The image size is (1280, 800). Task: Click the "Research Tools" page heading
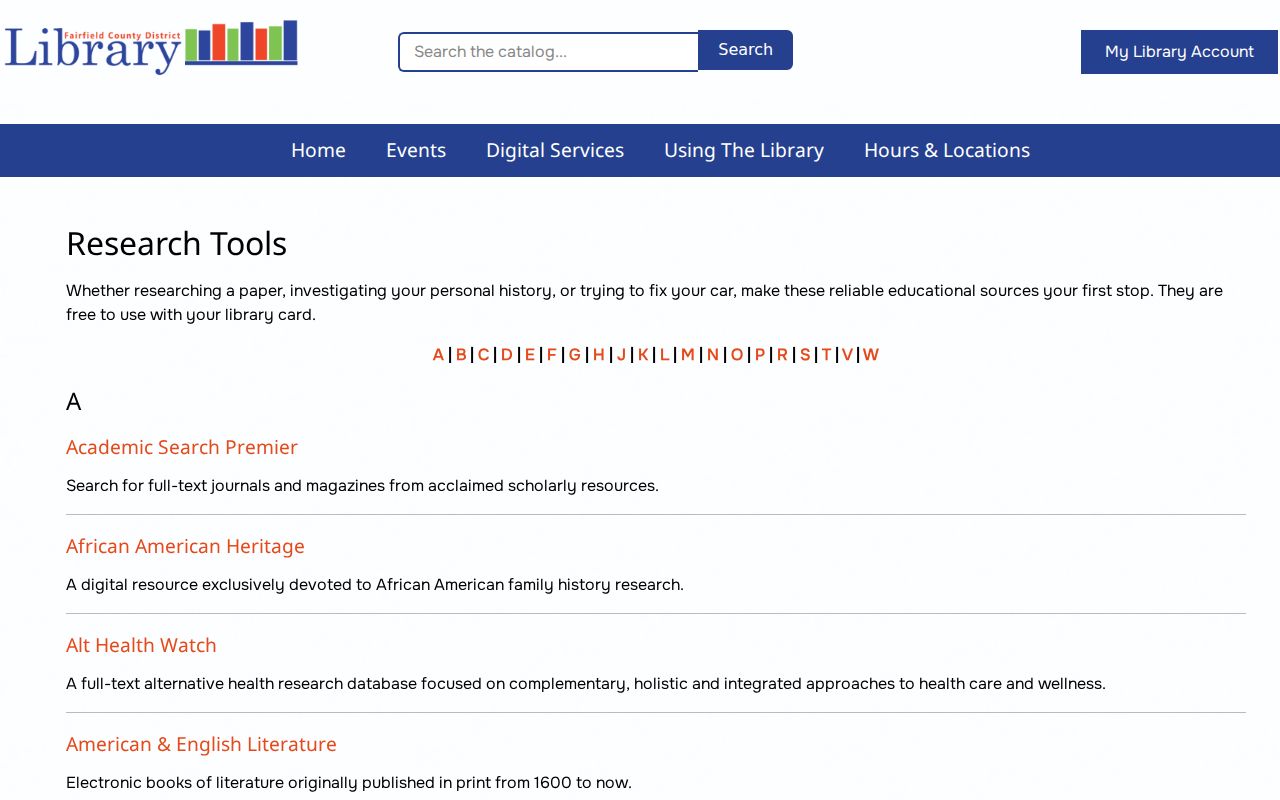point(177,244)
